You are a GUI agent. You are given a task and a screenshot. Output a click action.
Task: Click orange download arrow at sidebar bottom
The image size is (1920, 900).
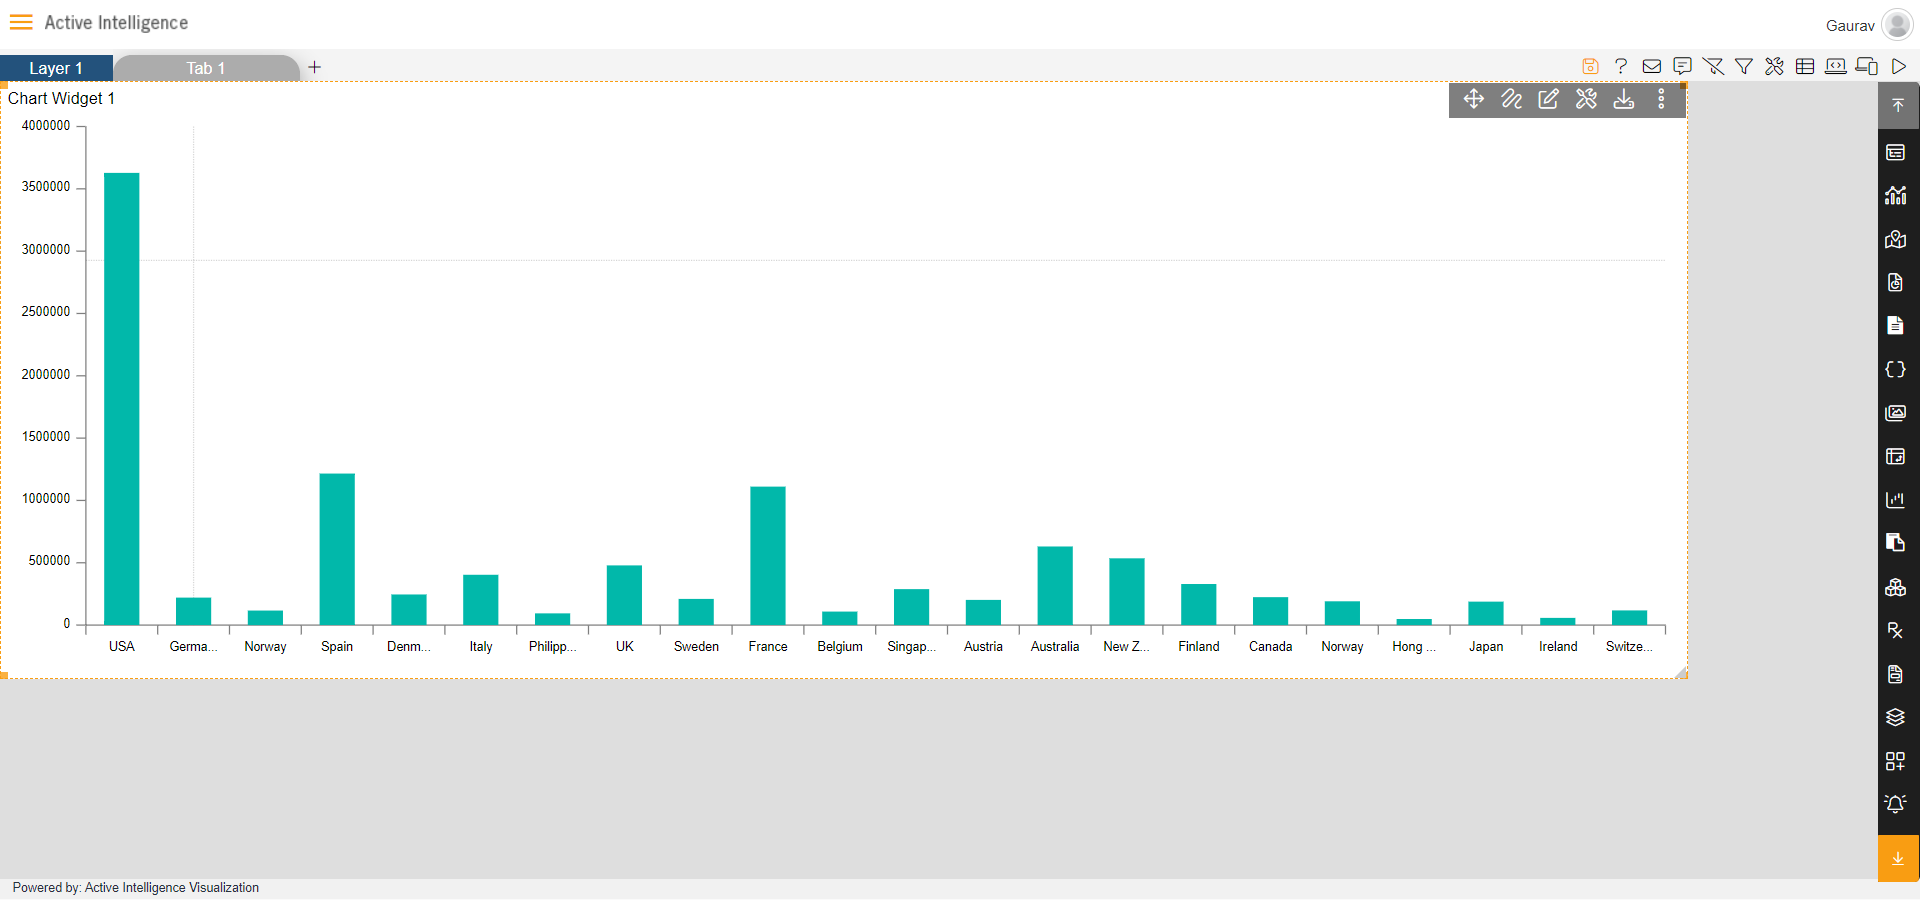(x=1898, y=858)
